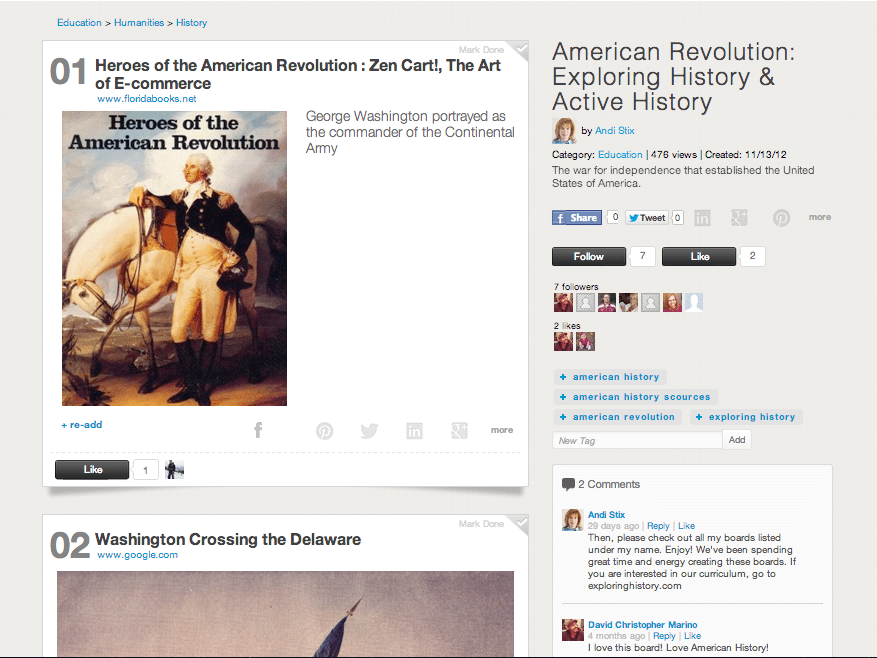Like Andi Stix comment
Viewport: 877px width, 658px height.
686,526
